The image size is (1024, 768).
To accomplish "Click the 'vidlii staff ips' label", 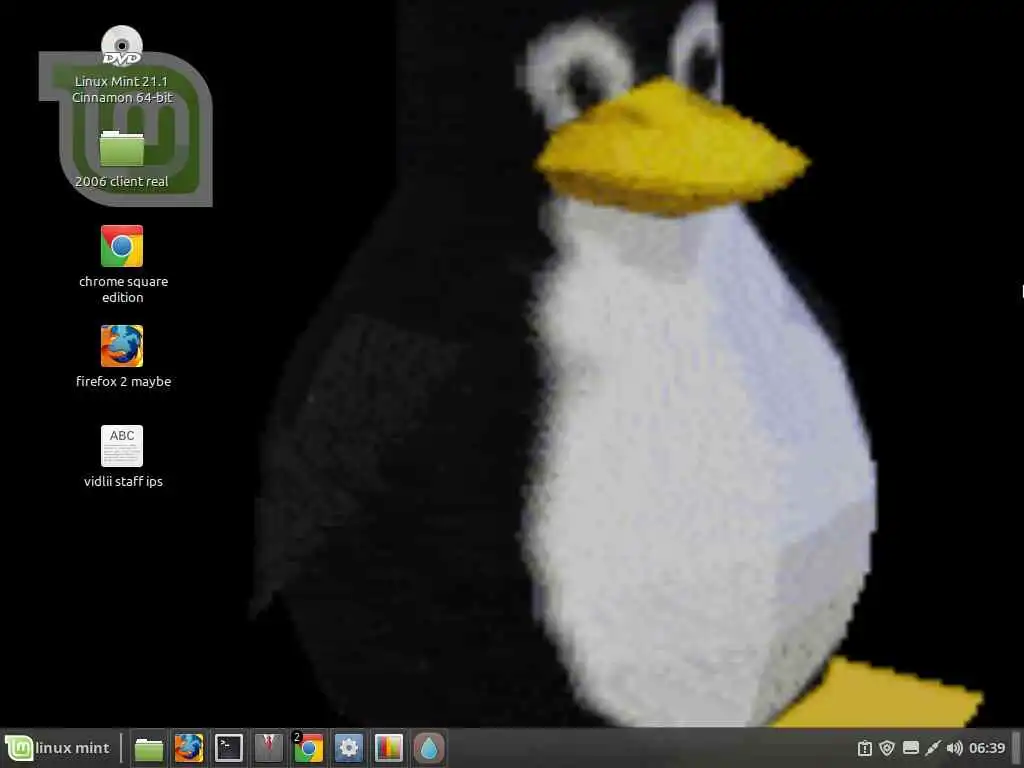I will coord(123,481).
